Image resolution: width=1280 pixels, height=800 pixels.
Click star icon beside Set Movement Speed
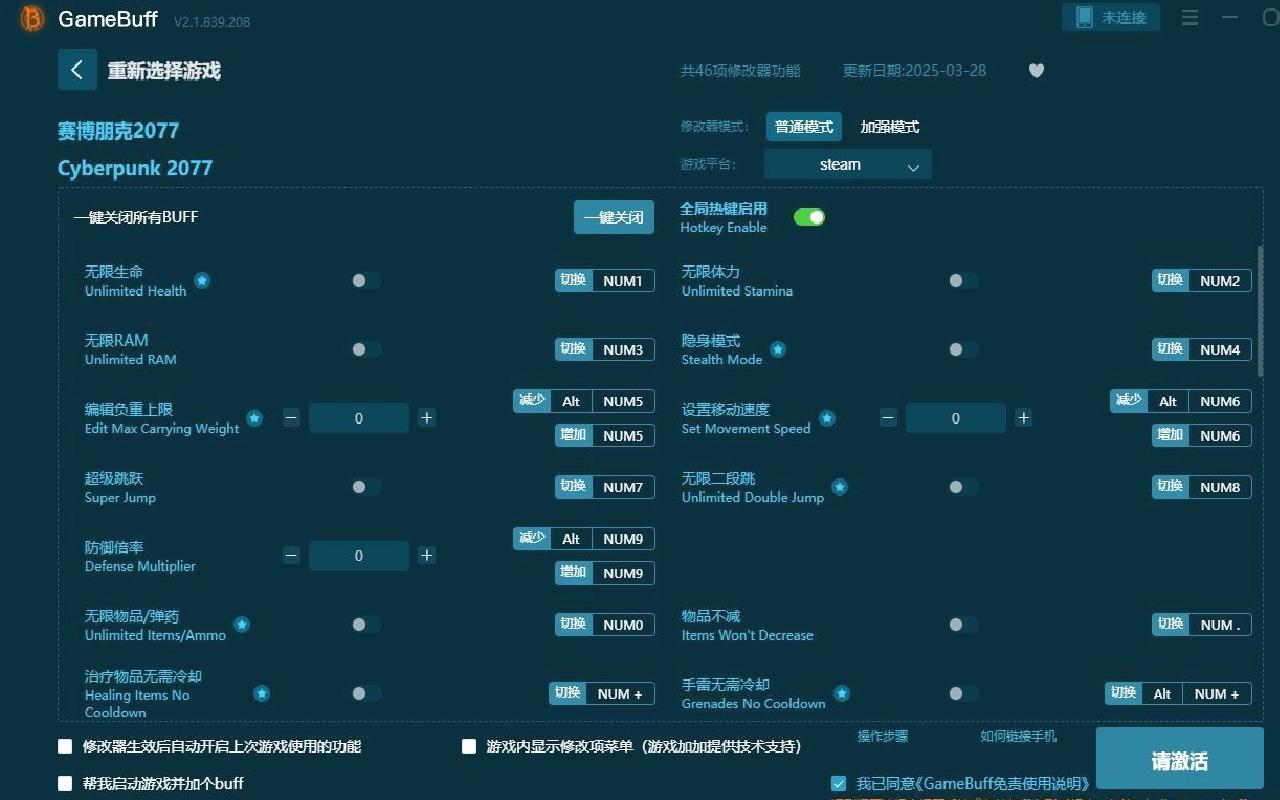(x=827, y=418)
